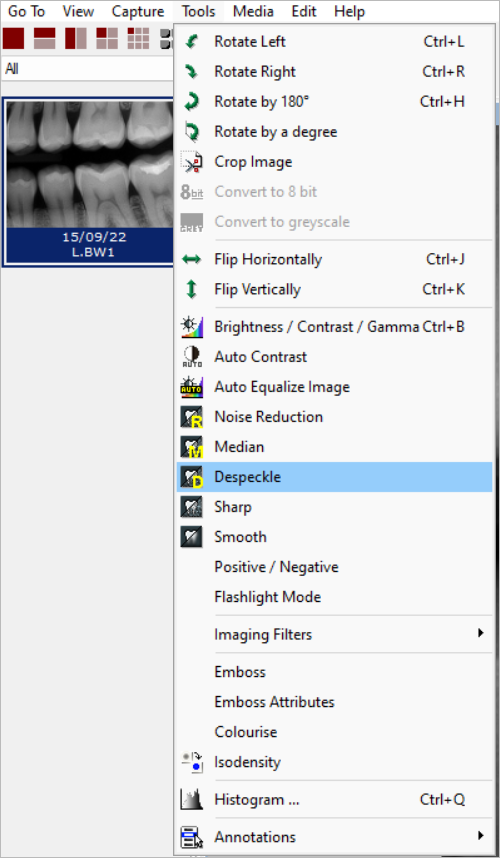Viewport: 500px width, 858px height.
Task: Select the Median filter icon
Action: [x=191, y=447]
